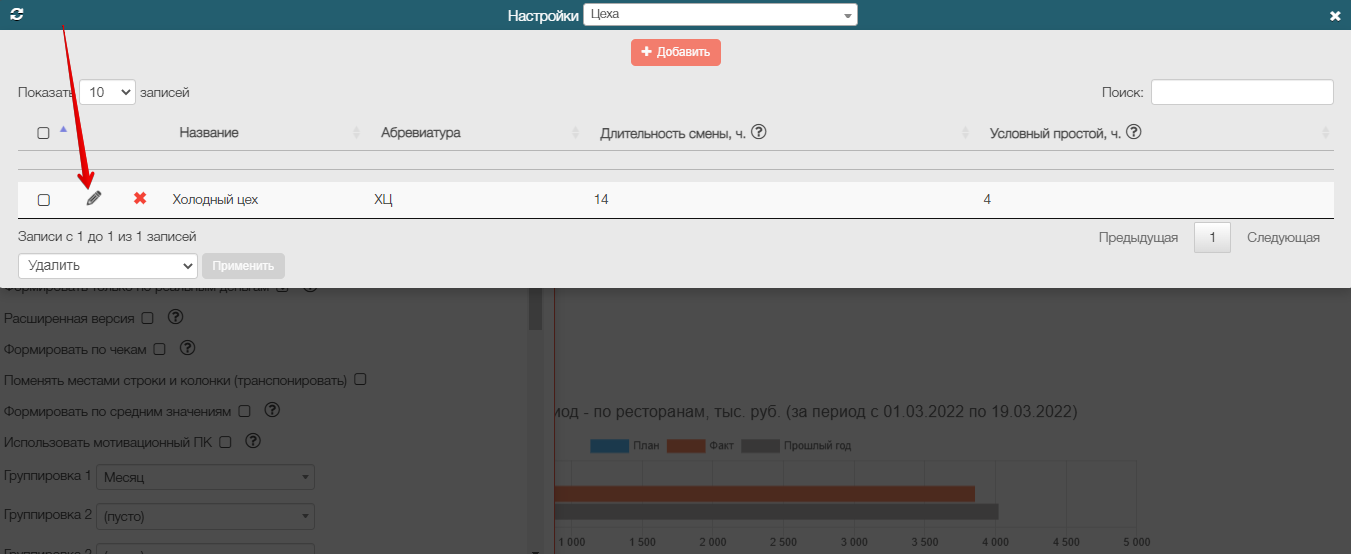1351x554 pixels.
Task: Tick the select-all checkbox in table header
Action: point(43,133)
